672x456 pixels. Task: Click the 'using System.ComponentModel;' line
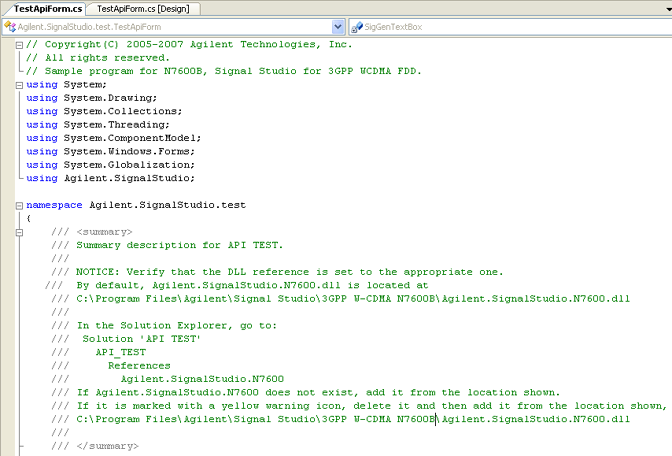point(113,138)
